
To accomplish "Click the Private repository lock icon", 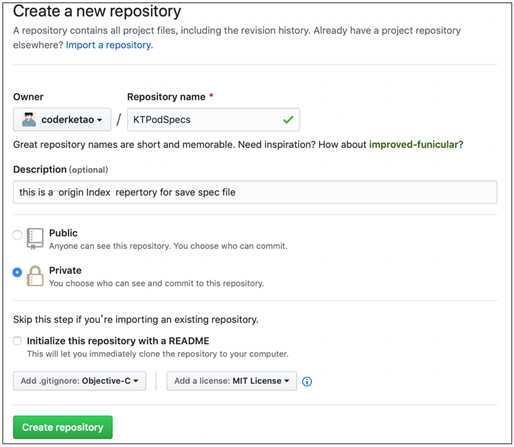I will coord(35,276).
